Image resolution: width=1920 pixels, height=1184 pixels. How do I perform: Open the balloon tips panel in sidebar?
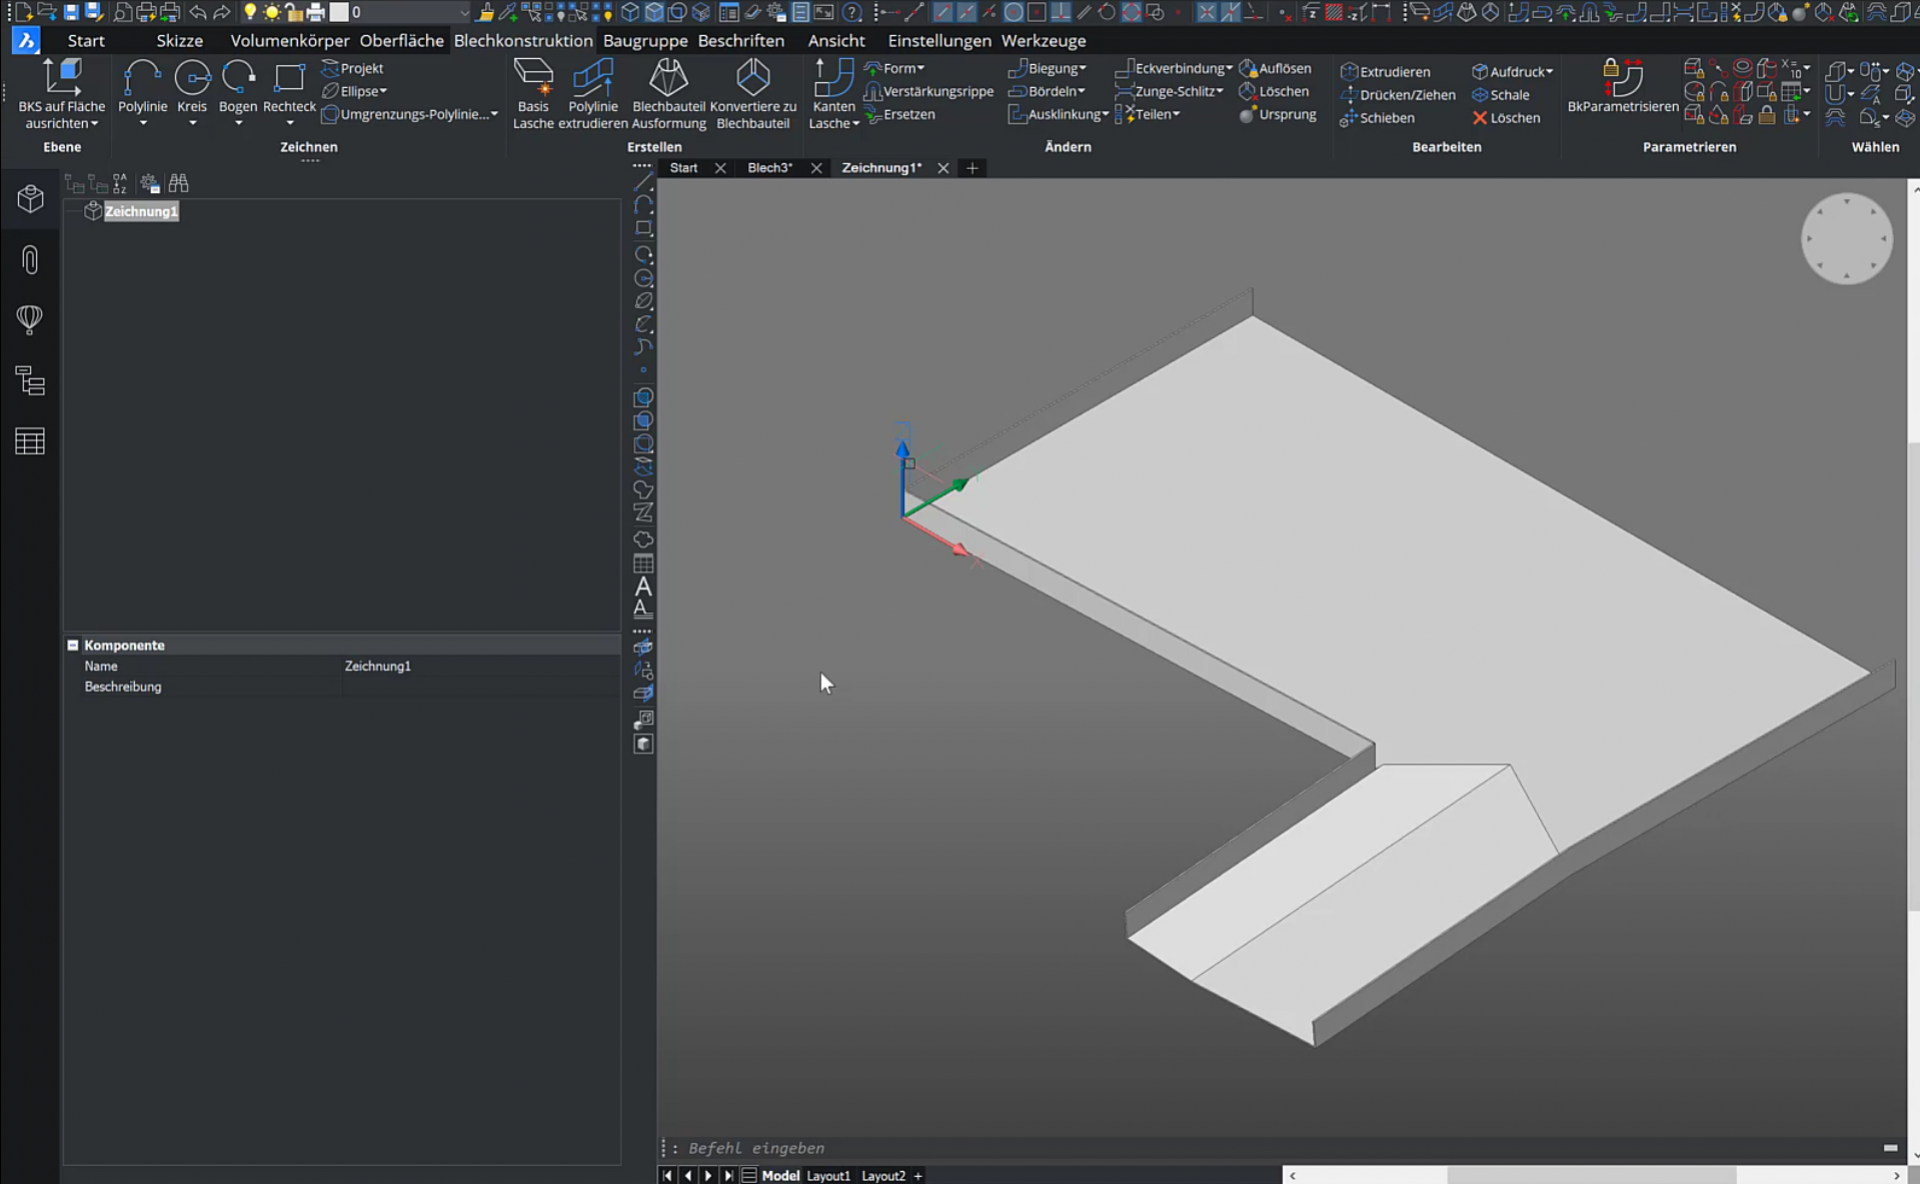coord(30,320)
